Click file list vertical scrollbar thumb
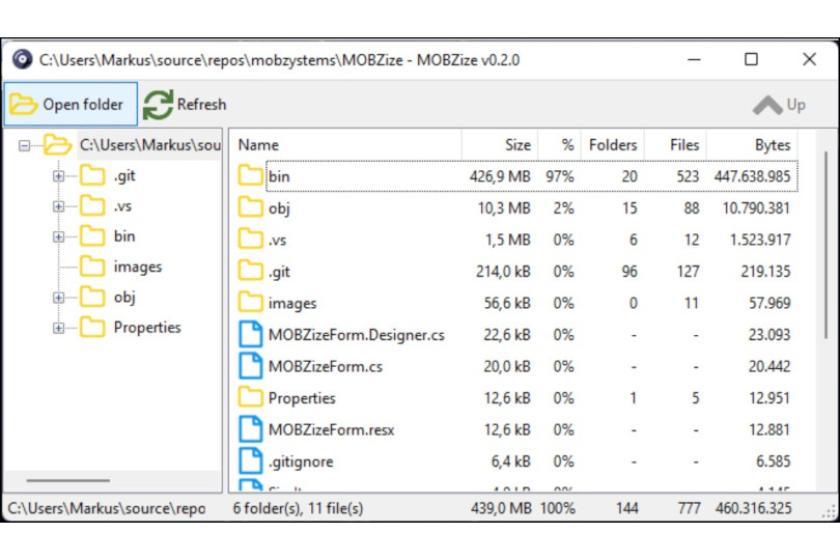This screenshot has height=560, width=840. click(826, 244)
